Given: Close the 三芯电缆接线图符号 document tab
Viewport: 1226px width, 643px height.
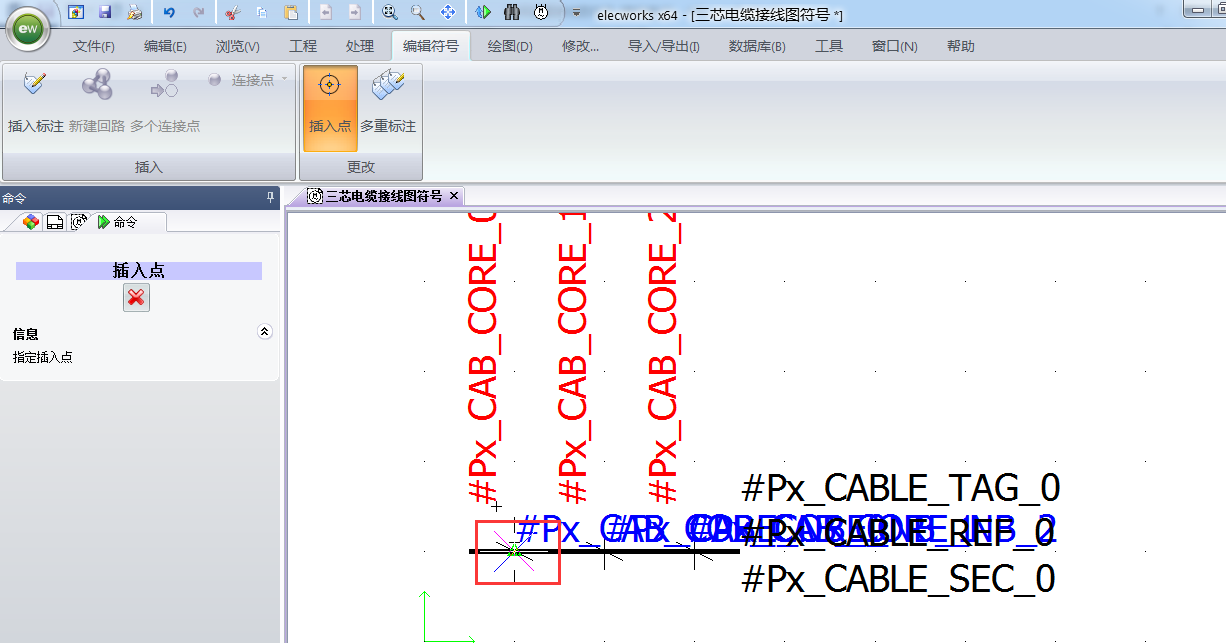Looking at the screenshot, I should point(454,196).
